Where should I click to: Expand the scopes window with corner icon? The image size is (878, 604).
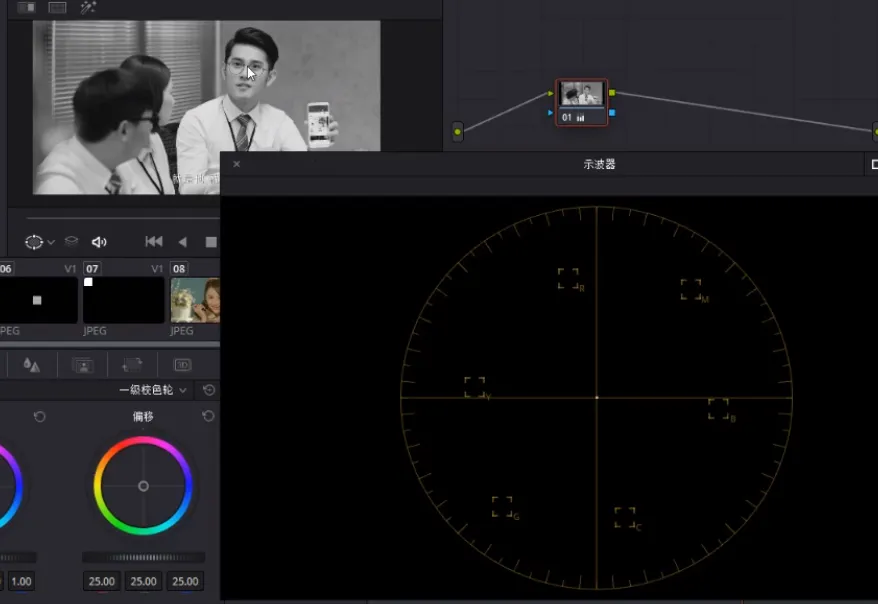point(875,164)
